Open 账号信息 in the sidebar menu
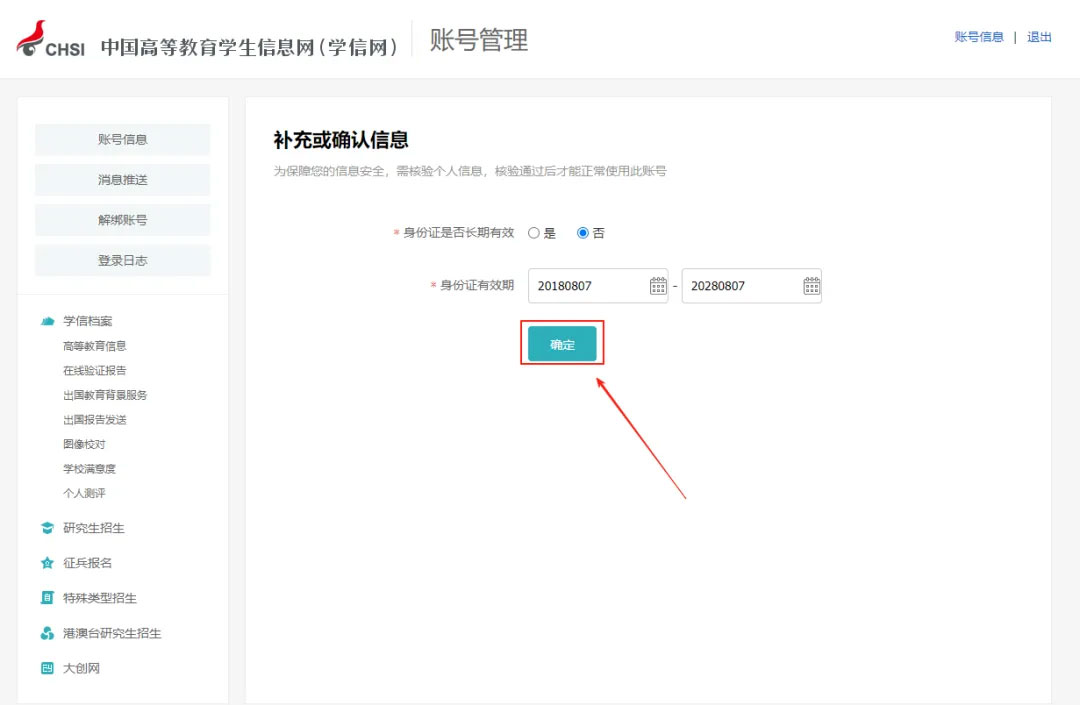Image resolution: width=1080 pixels, height=705 pixels. [123, 140]
